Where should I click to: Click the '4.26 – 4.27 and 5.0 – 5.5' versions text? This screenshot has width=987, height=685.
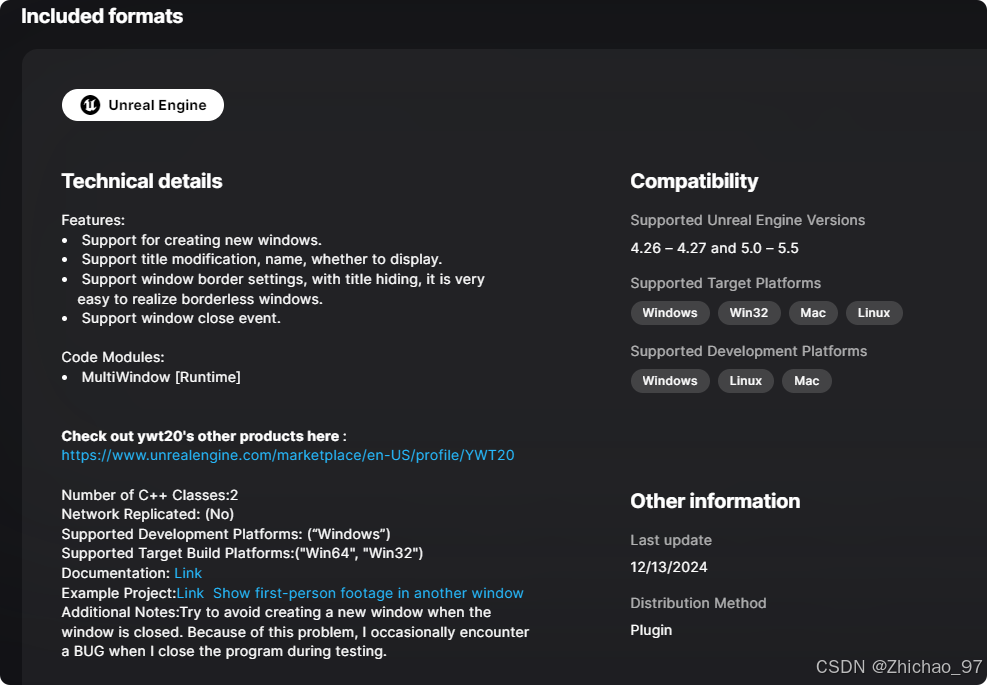714,248
